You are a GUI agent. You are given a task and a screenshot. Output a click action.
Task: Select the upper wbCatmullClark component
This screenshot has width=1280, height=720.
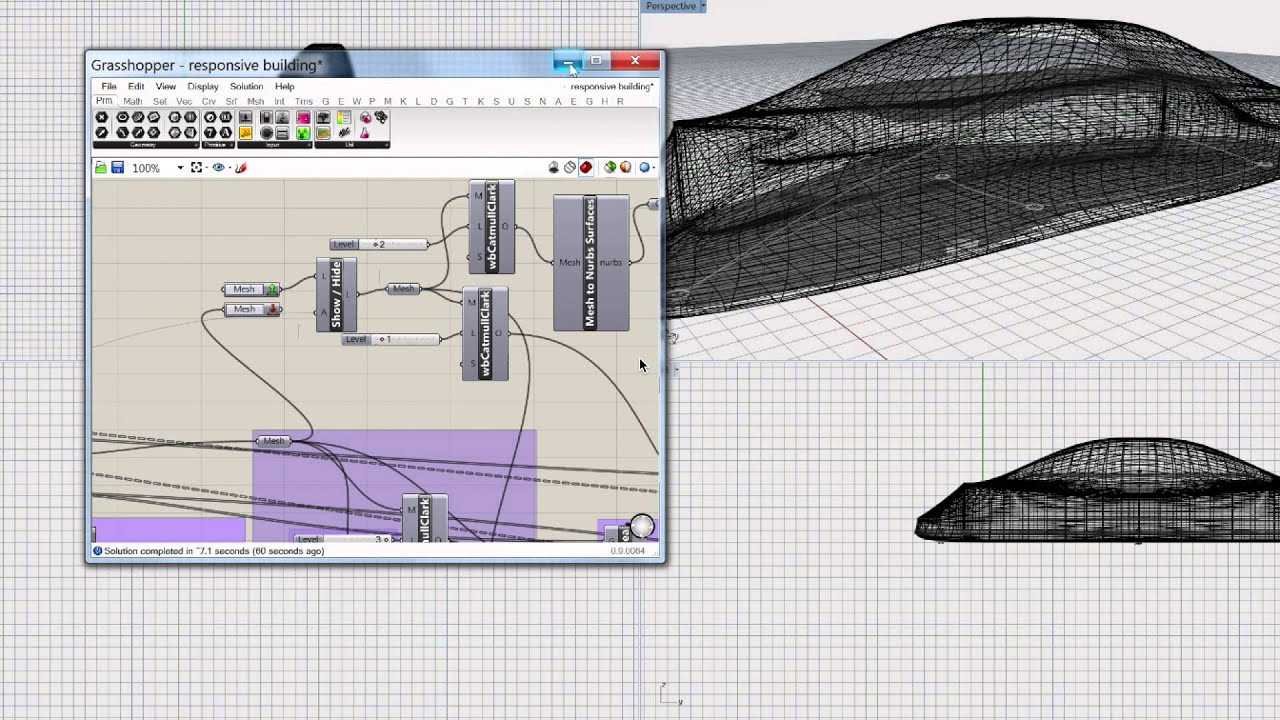tap(492, 228)
